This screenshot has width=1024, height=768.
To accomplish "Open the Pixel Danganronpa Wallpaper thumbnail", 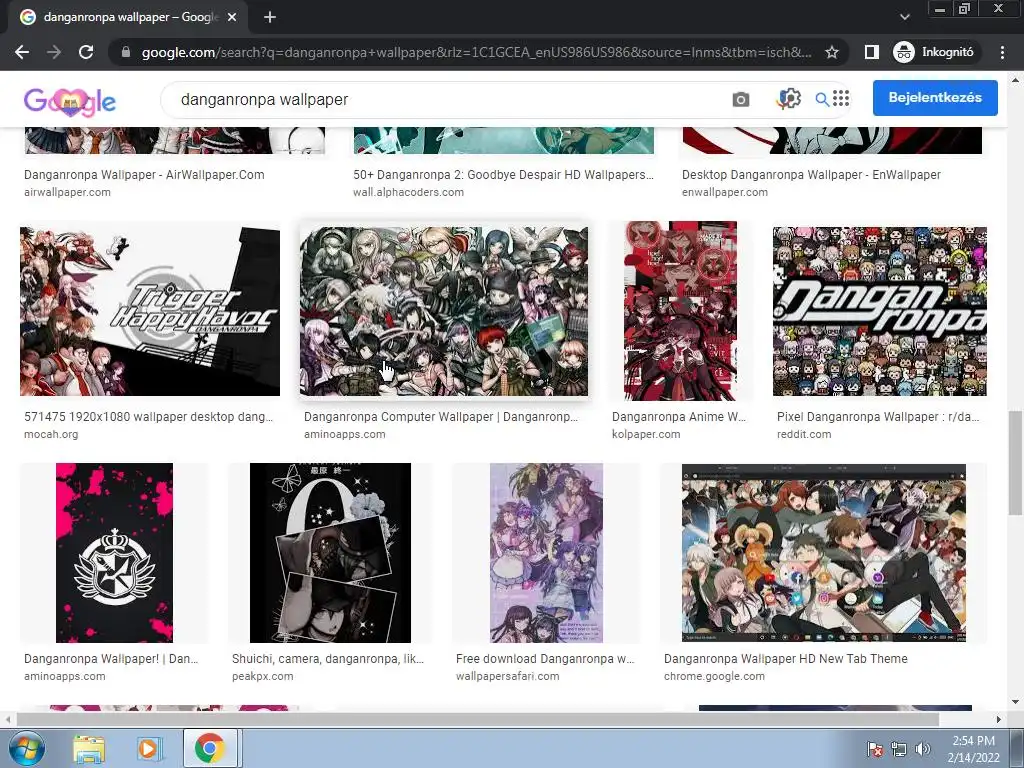I will [880, 312].
